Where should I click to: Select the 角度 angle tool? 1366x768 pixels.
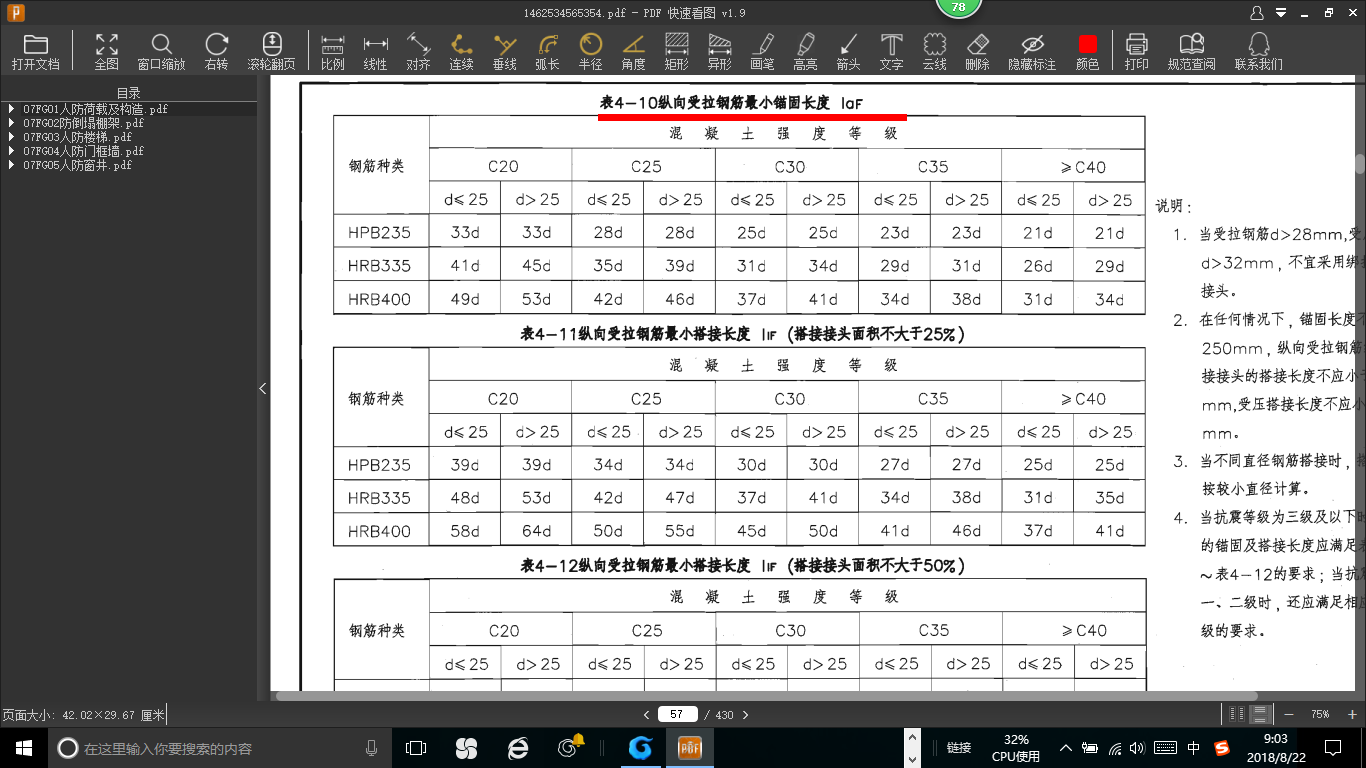coord(634,51)
